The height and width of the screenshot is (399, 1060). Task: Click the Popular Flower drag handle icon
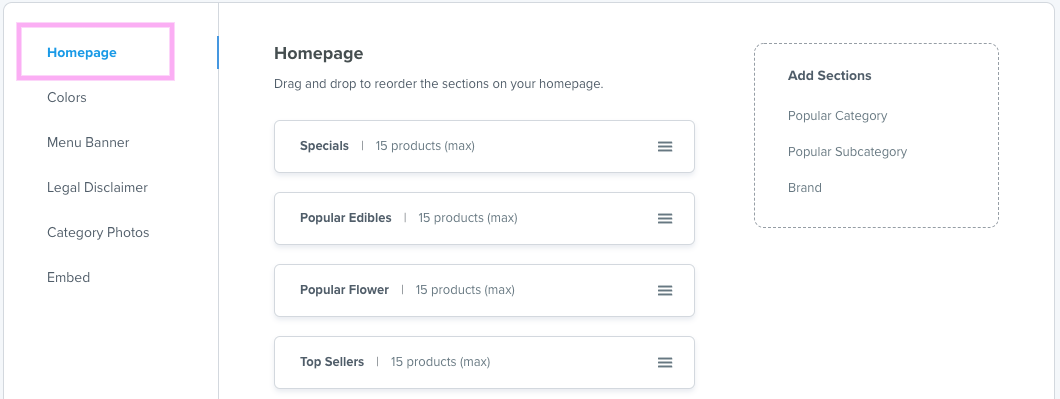pos(665,290)
